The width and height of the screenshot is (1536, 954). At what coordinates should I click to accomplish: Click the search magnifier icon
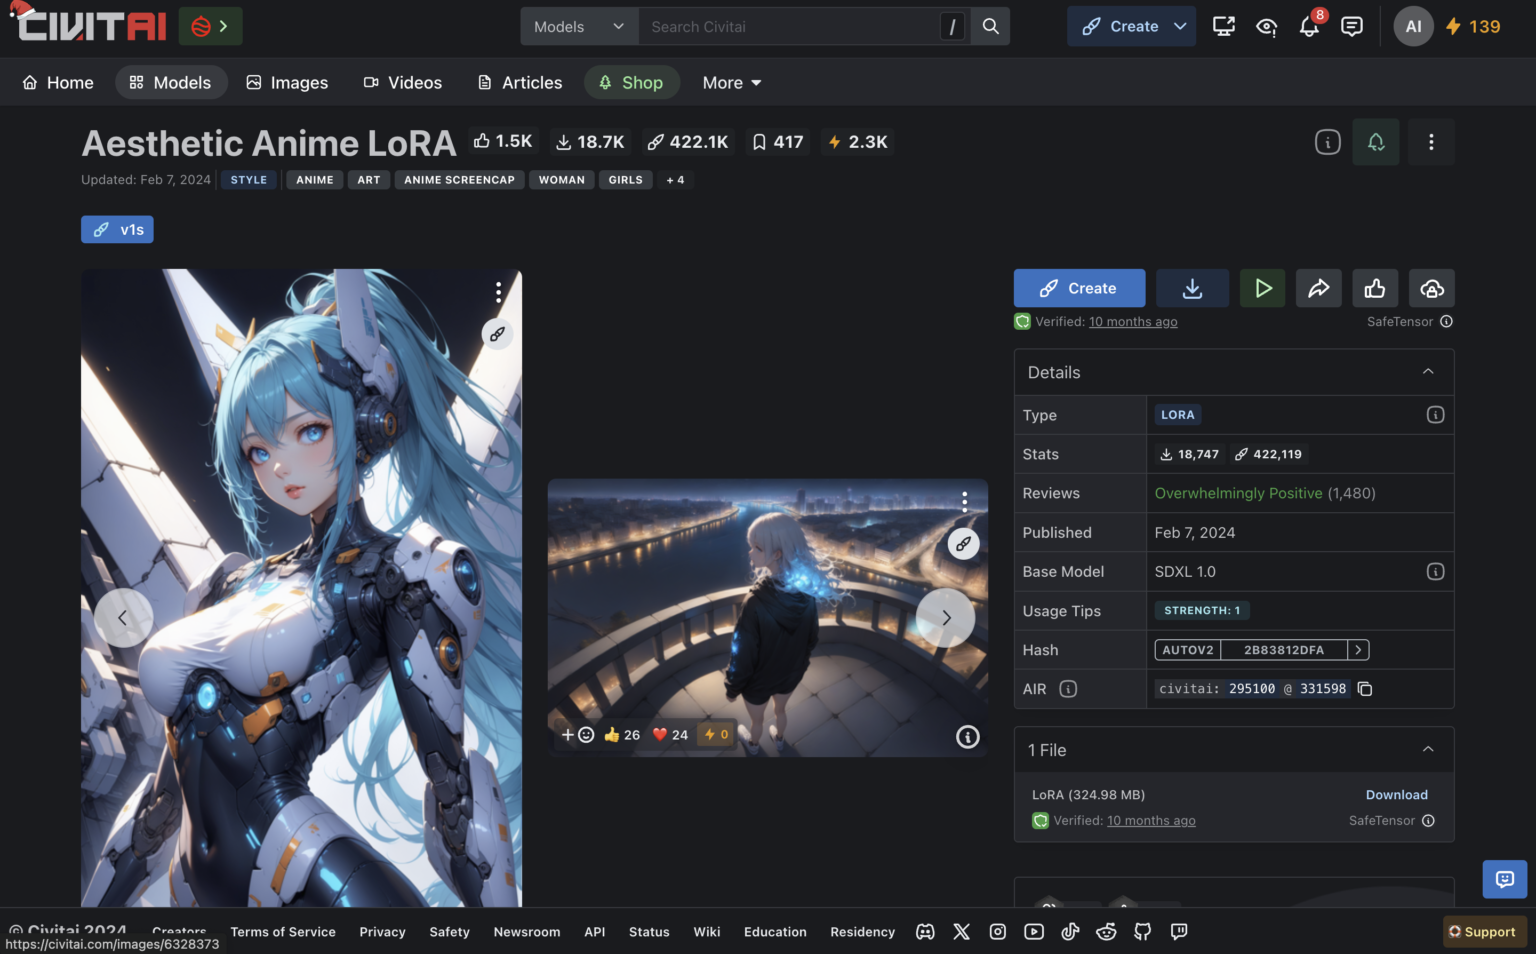[989, 26]
